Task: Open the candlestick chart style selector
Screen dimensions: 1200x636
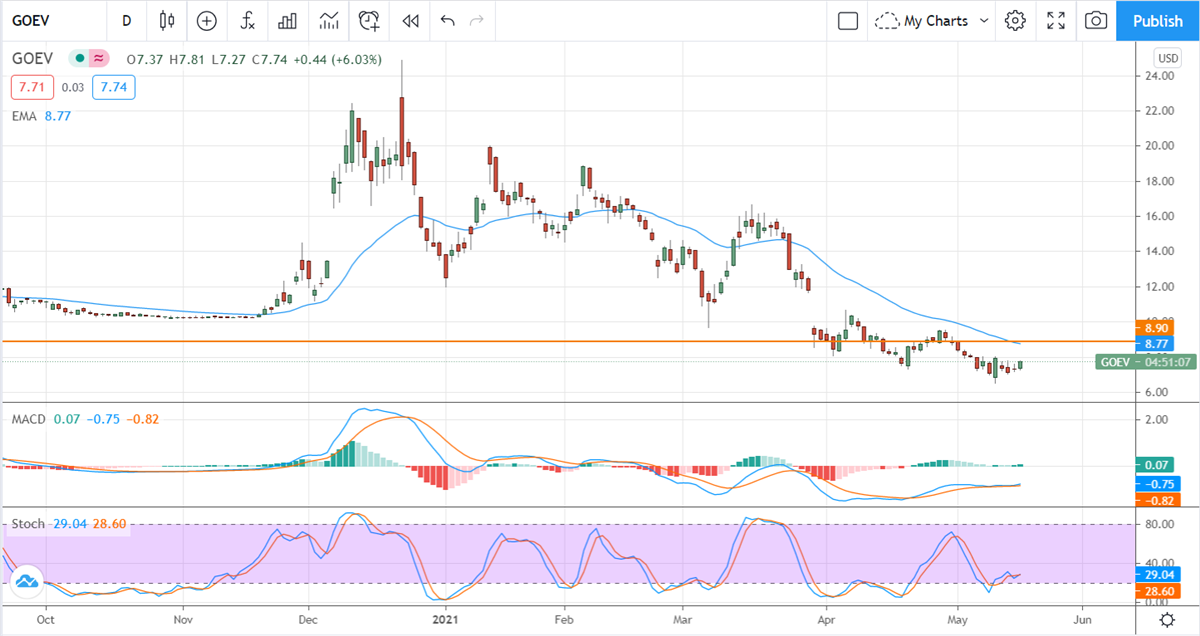Action: point(166,20)
